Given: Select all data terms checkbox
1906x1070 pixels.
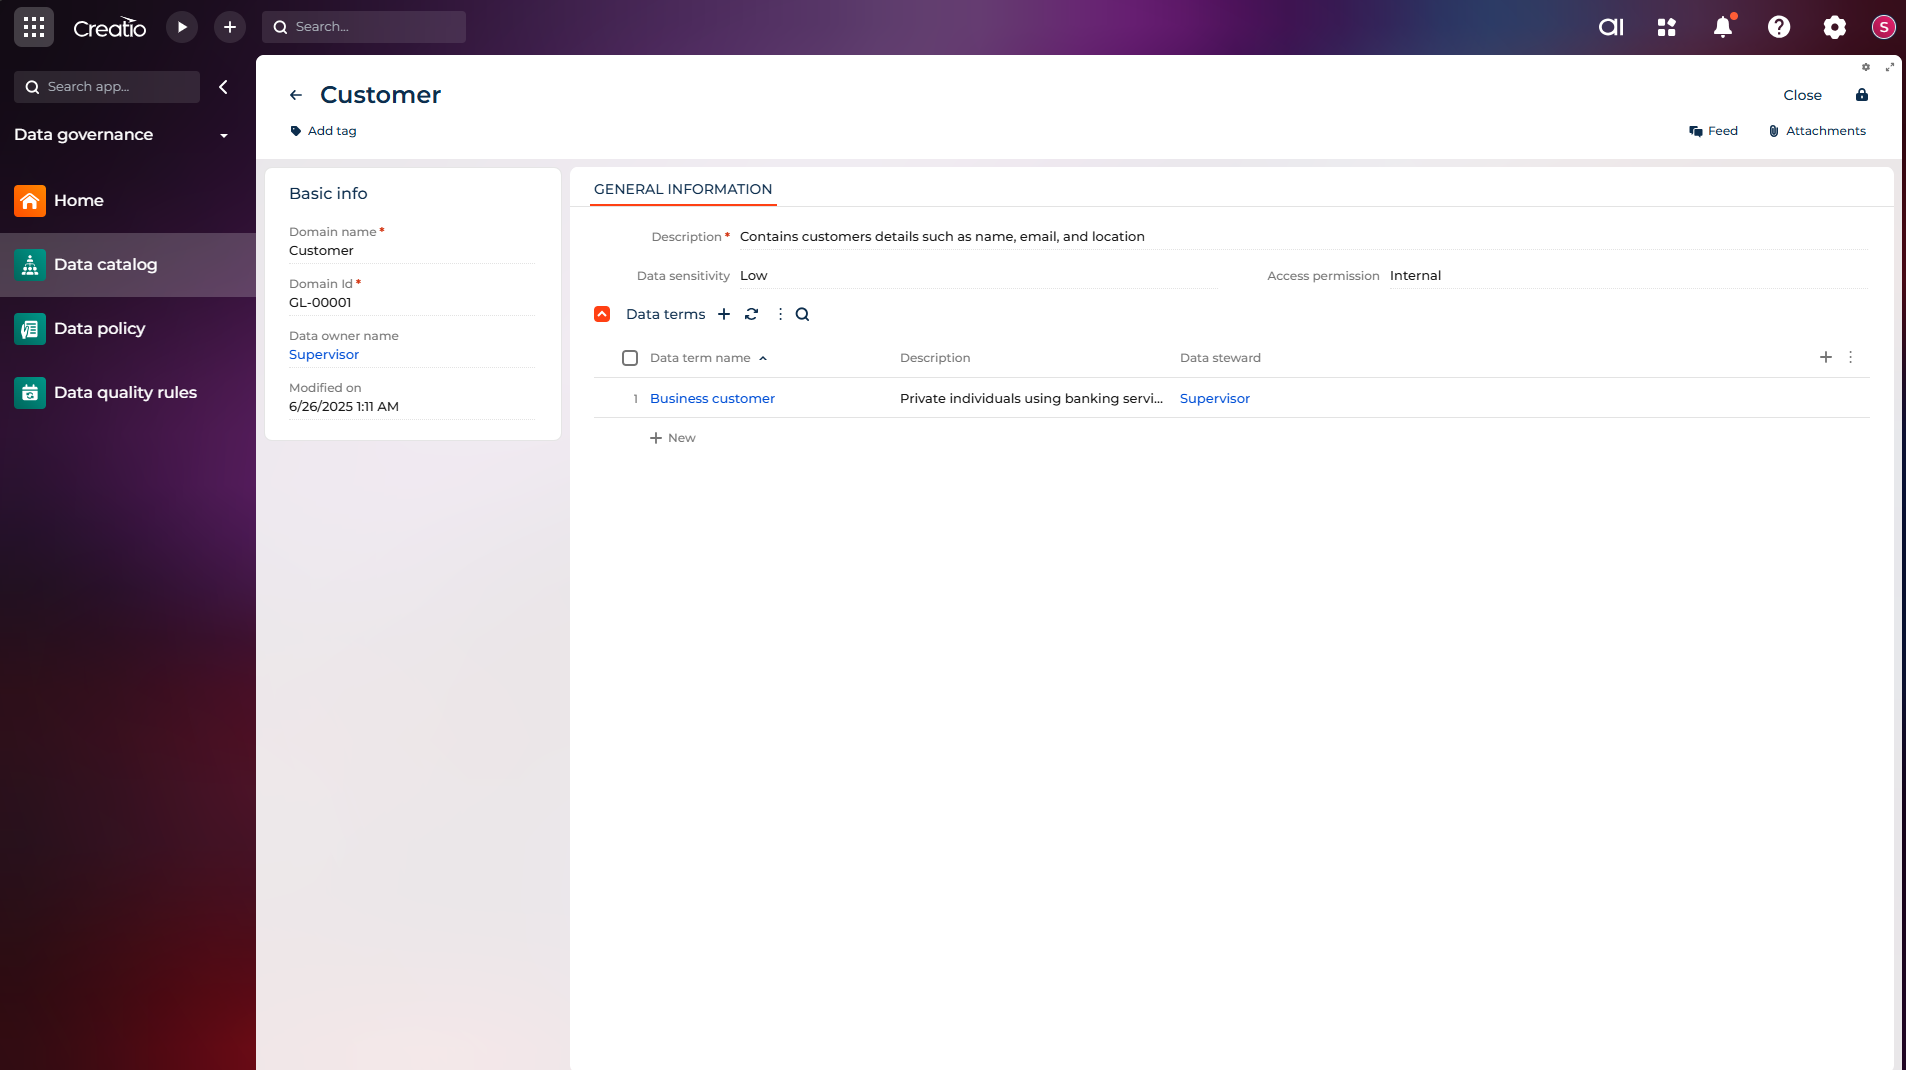Looking at the screenshot, I should pos(630,358).
